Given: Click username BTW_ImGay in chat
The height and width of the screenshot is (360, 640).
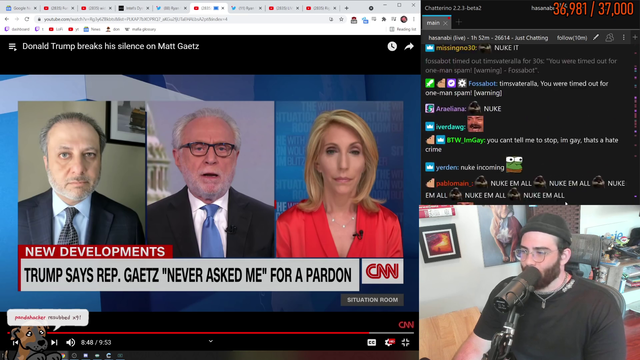Looking at the screenshot, I should click(x=466, y=140).
